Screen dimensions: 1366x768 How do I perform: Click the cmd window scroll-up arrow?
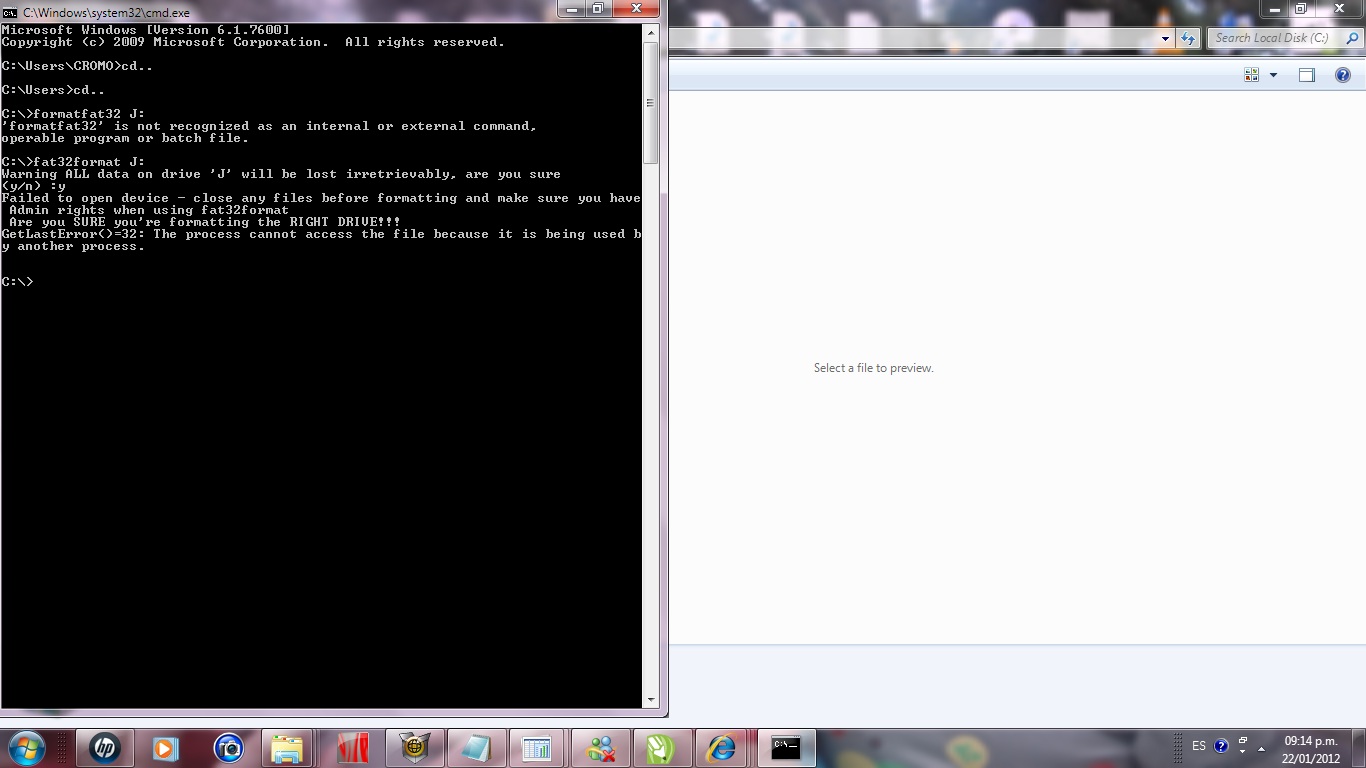(x=650, y=33)
